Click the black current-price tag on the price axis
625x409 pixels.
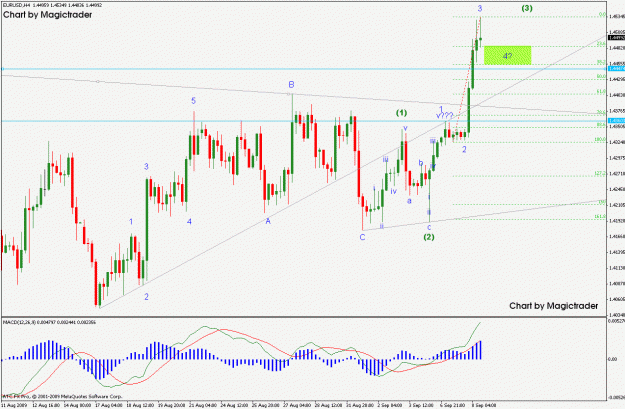(616, 38)
